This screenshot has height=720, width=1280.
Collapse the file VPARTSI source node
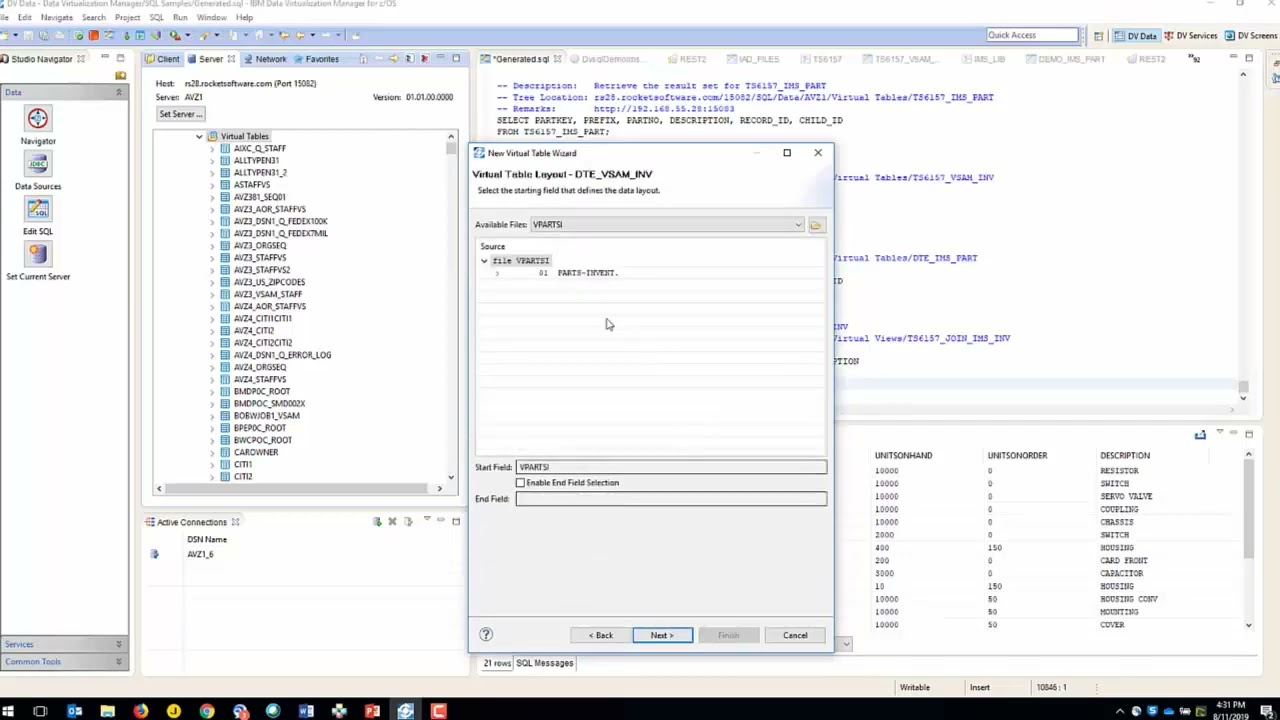point(484,261)
